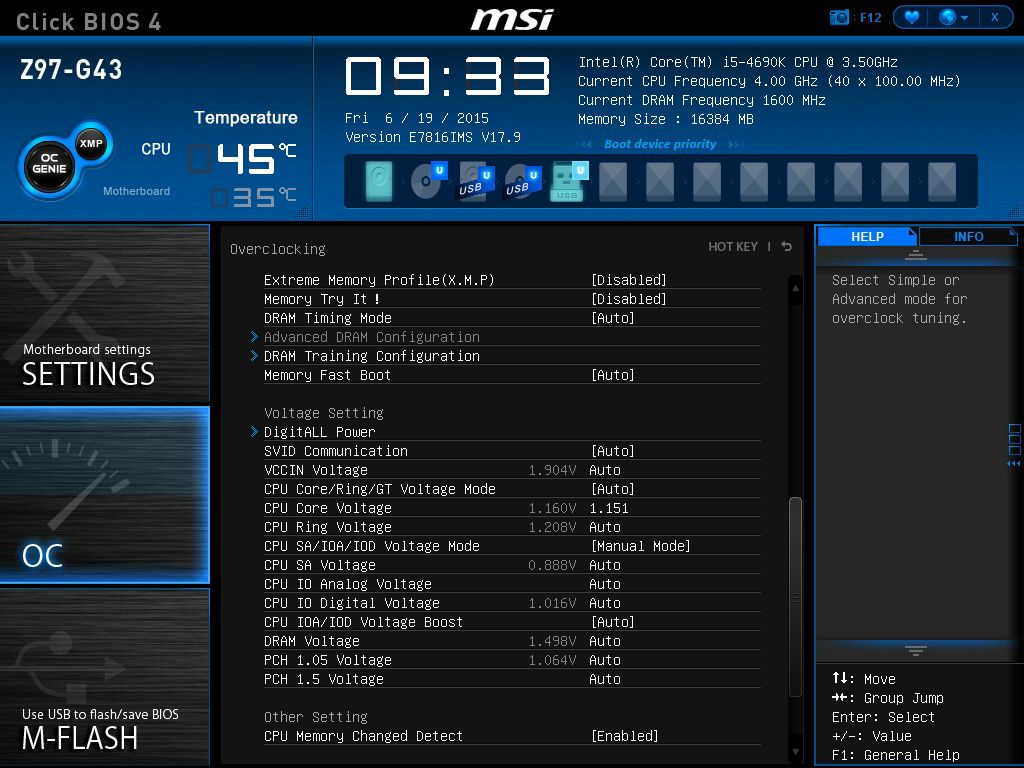Open Memory Fast Boot Auto option

(613, 374)
